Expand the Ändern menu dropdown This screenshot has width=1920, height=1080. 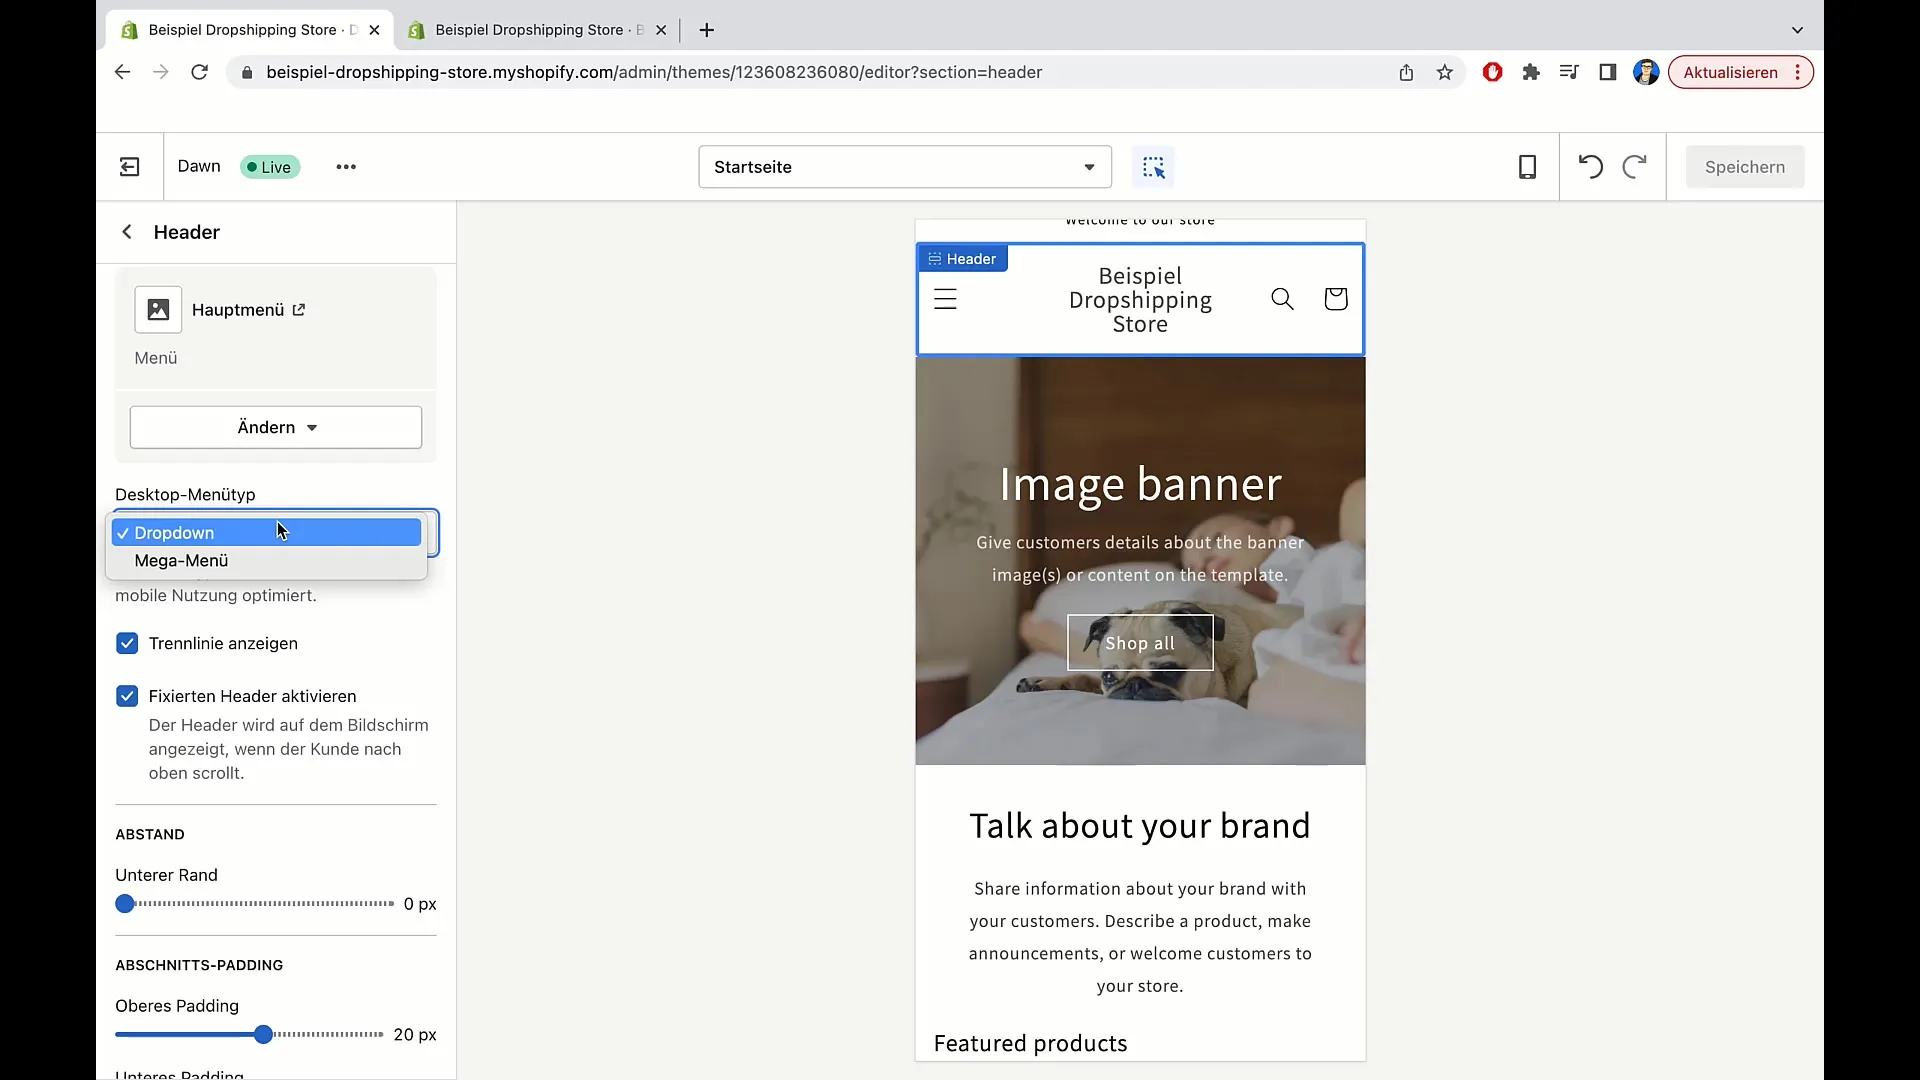[276, 427]
